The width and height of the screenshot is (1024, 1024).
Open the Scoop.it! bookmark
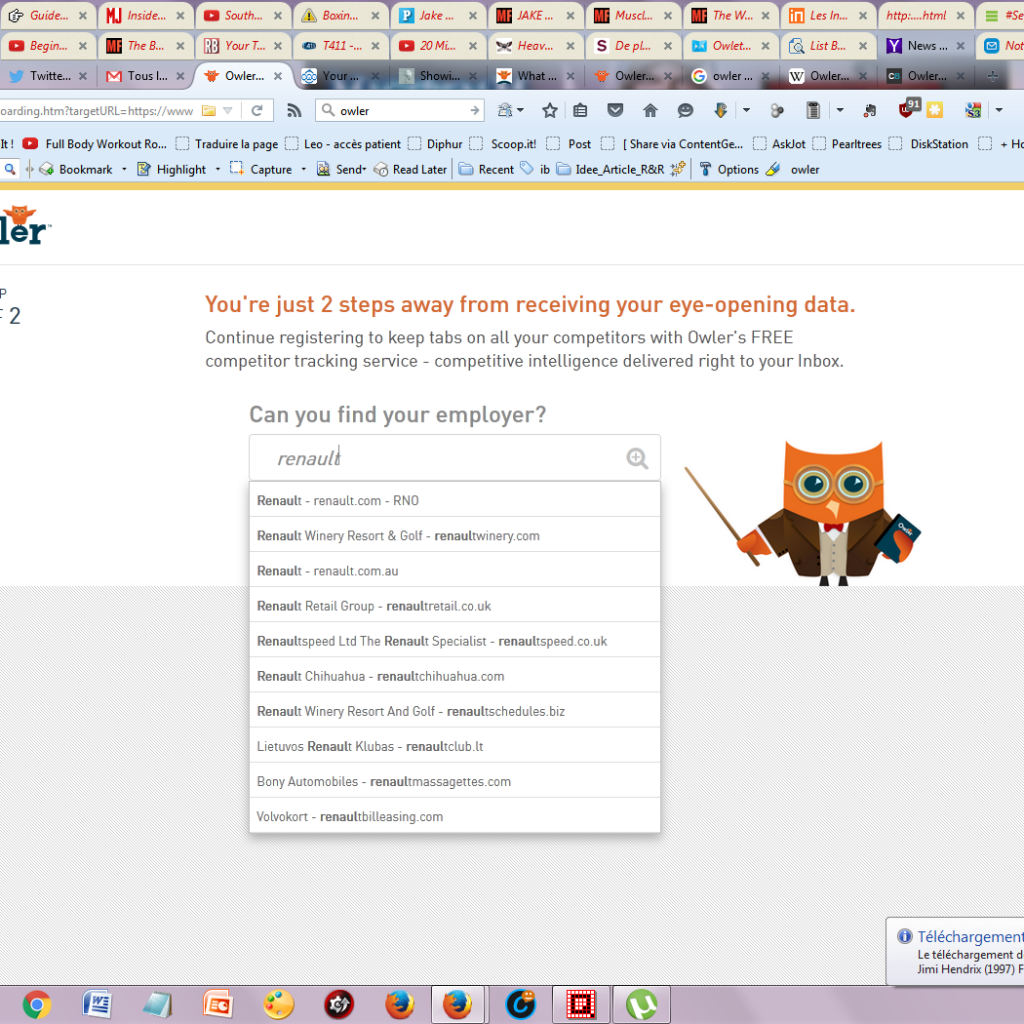pos(502,144)
